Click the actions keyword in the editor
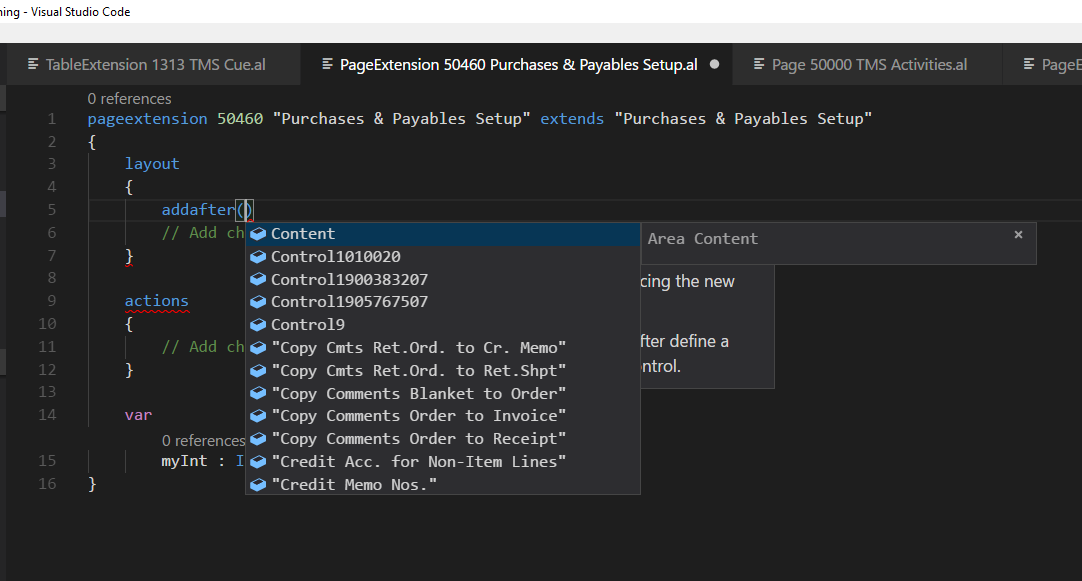This screenshot has height=581, width=1082. click(156, 301)
